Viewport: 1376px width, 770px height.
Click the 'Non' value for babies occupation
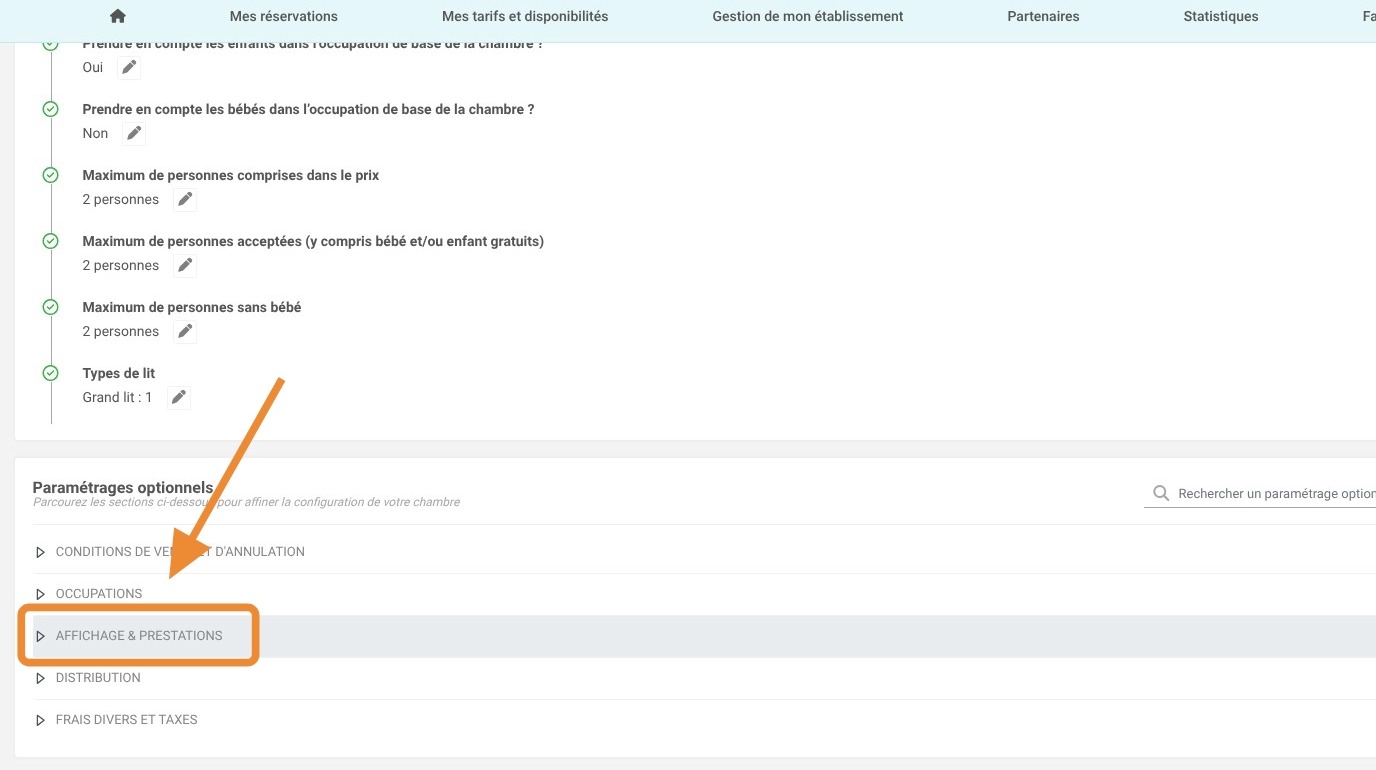click(x=95, y=133)
